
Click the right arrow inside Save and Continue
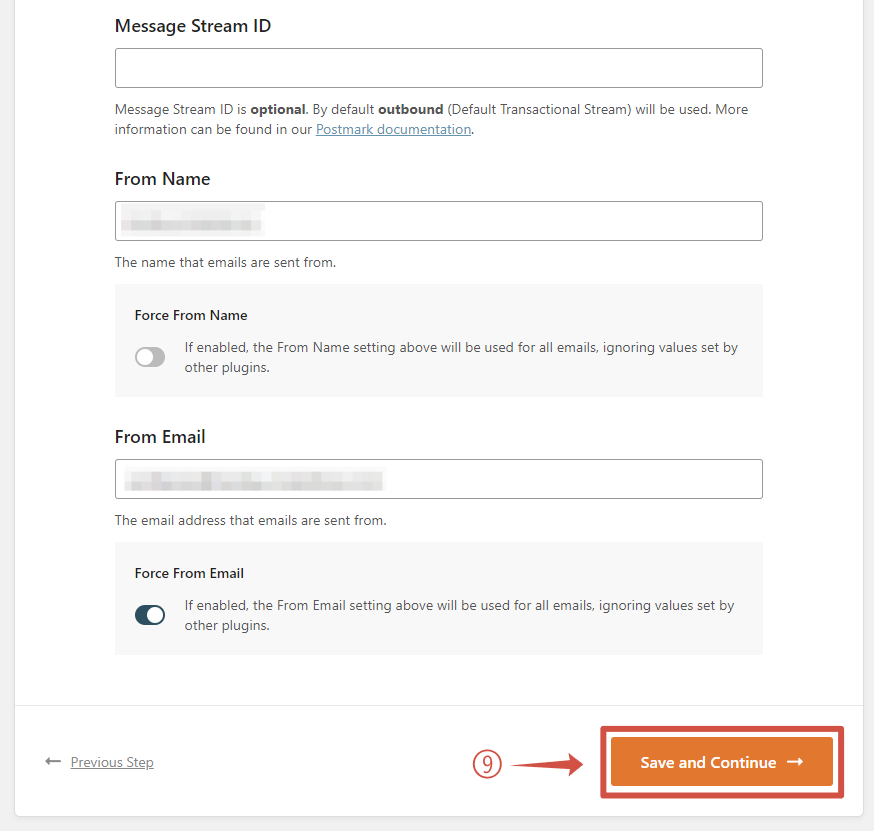(795, 762)
